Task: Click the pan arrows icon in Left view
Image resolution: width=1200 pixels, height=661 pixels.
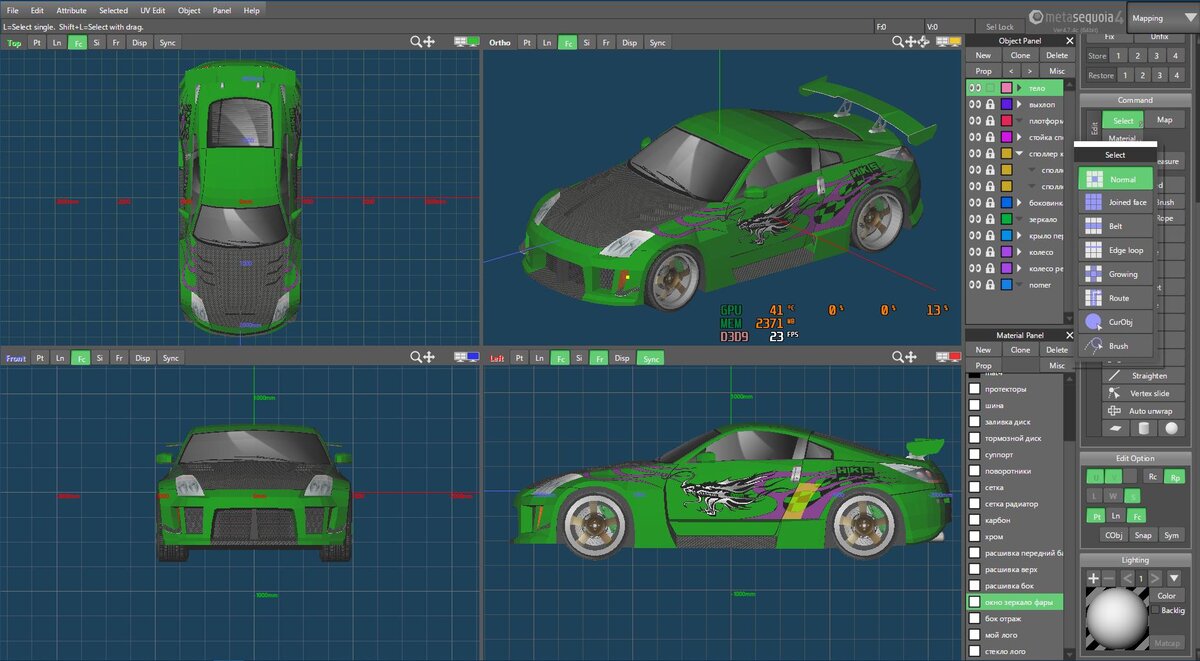Action: coord(911,357)
